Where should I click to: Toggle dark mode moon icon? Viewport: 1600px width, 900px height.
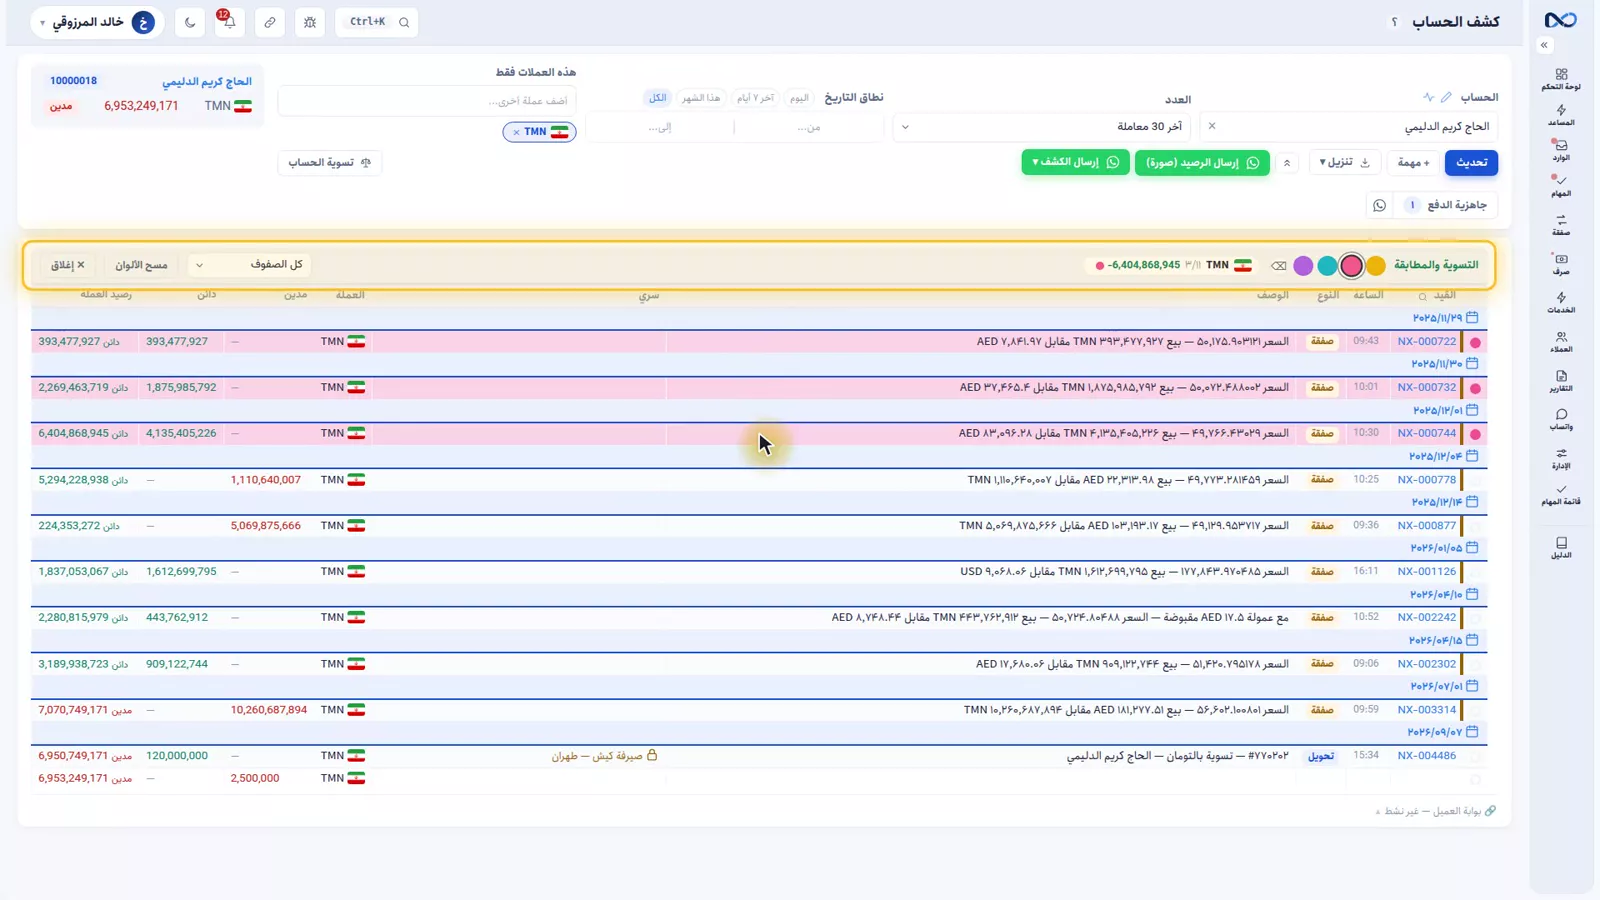pos(190,22)
